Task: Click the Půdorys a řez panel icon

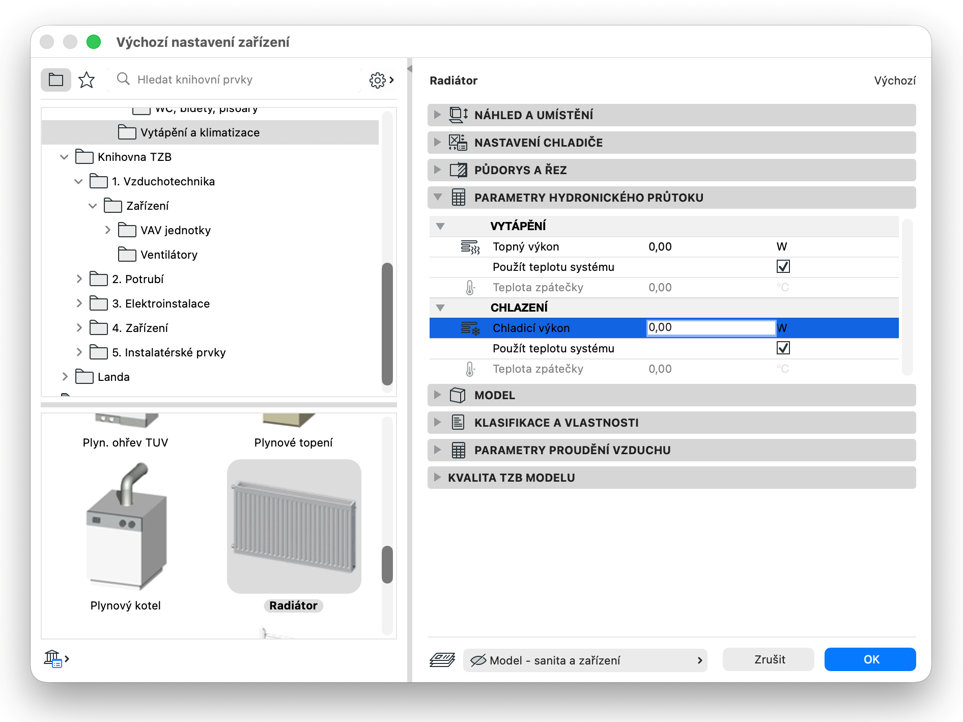Action: pos(458,170)
